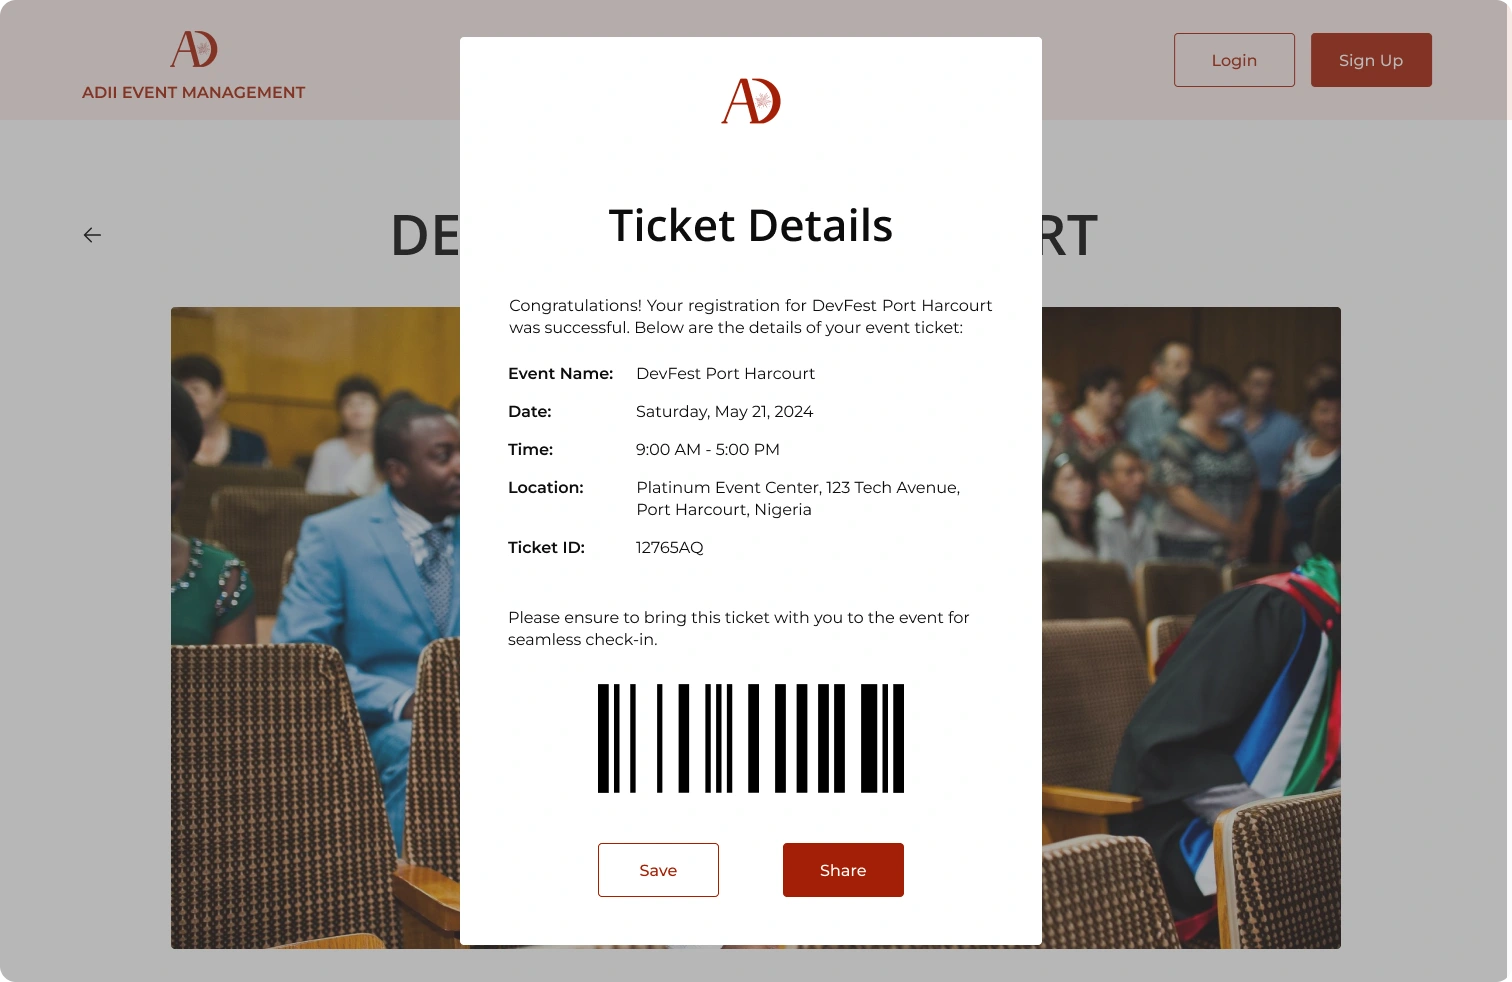The width and height of the screenshot is (1512, 982).
Task: Click the ticket barcode image
Action: [751, 738]
